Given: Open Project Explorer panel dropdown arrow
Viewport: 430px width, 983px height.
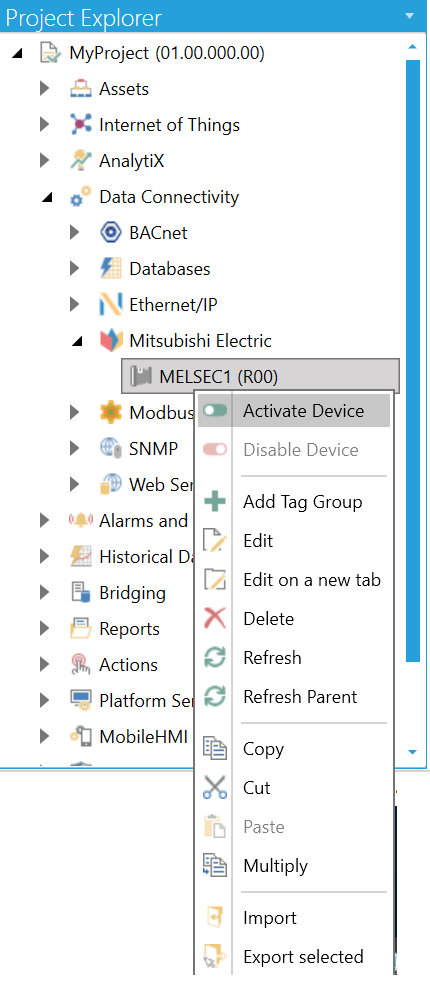Looking at the screenshot, I should (x=411, y=15).
